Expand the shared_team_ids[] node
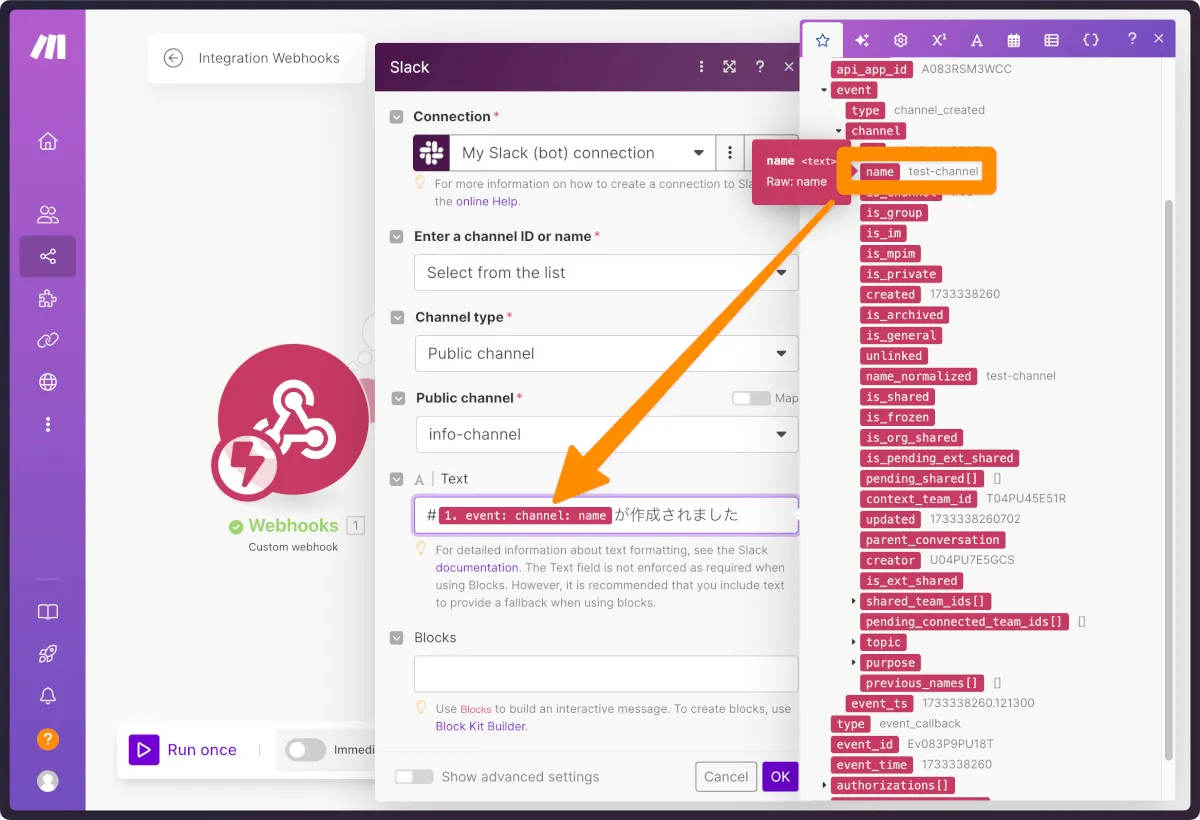This screenshot has height=820, width=1200. (854, 601)
